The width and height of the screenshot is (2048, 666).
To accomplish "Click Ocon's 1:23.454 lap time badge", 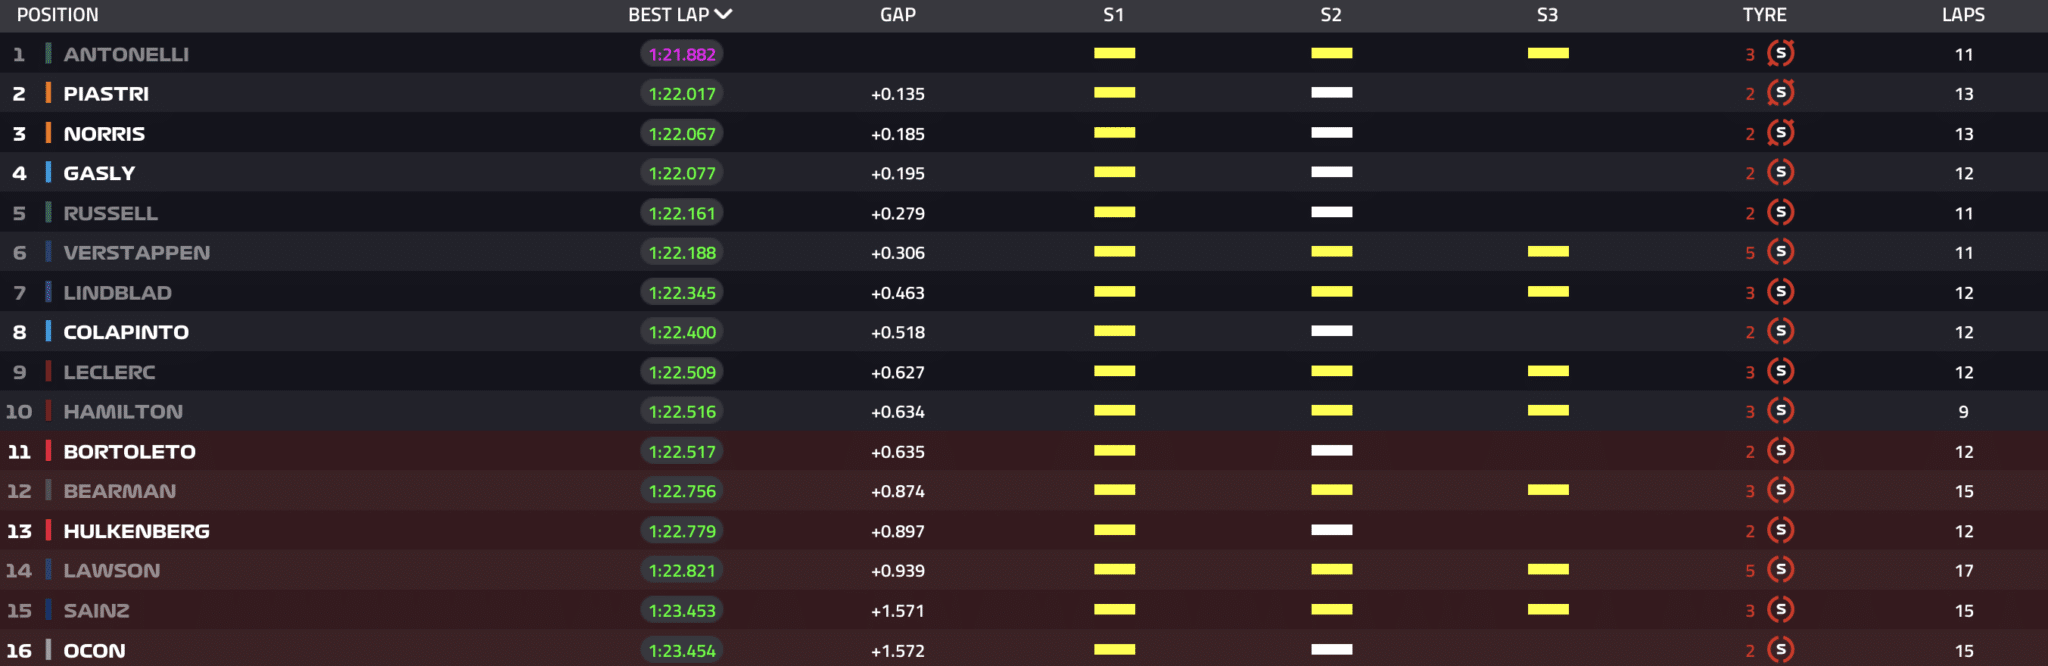I will (682, 651).
